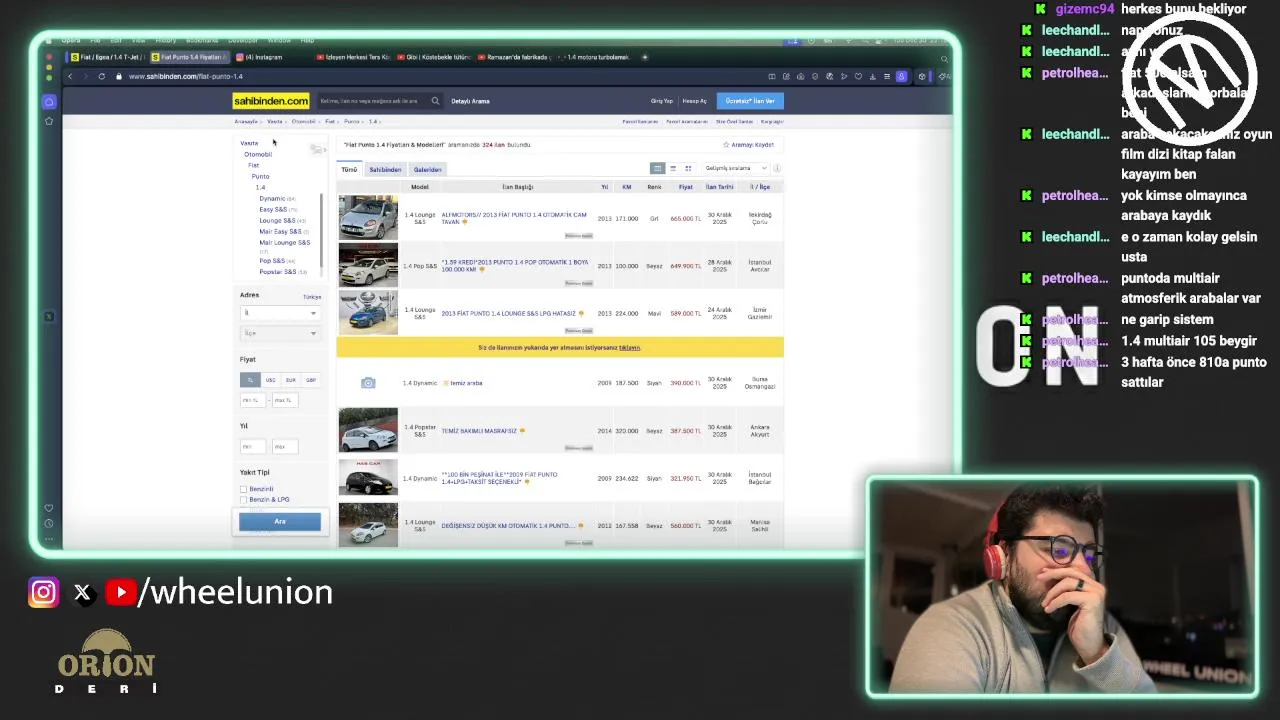This screenshot has width=1280, height=720.
Task: Click the min TL price field
Action: coord(252,400)
